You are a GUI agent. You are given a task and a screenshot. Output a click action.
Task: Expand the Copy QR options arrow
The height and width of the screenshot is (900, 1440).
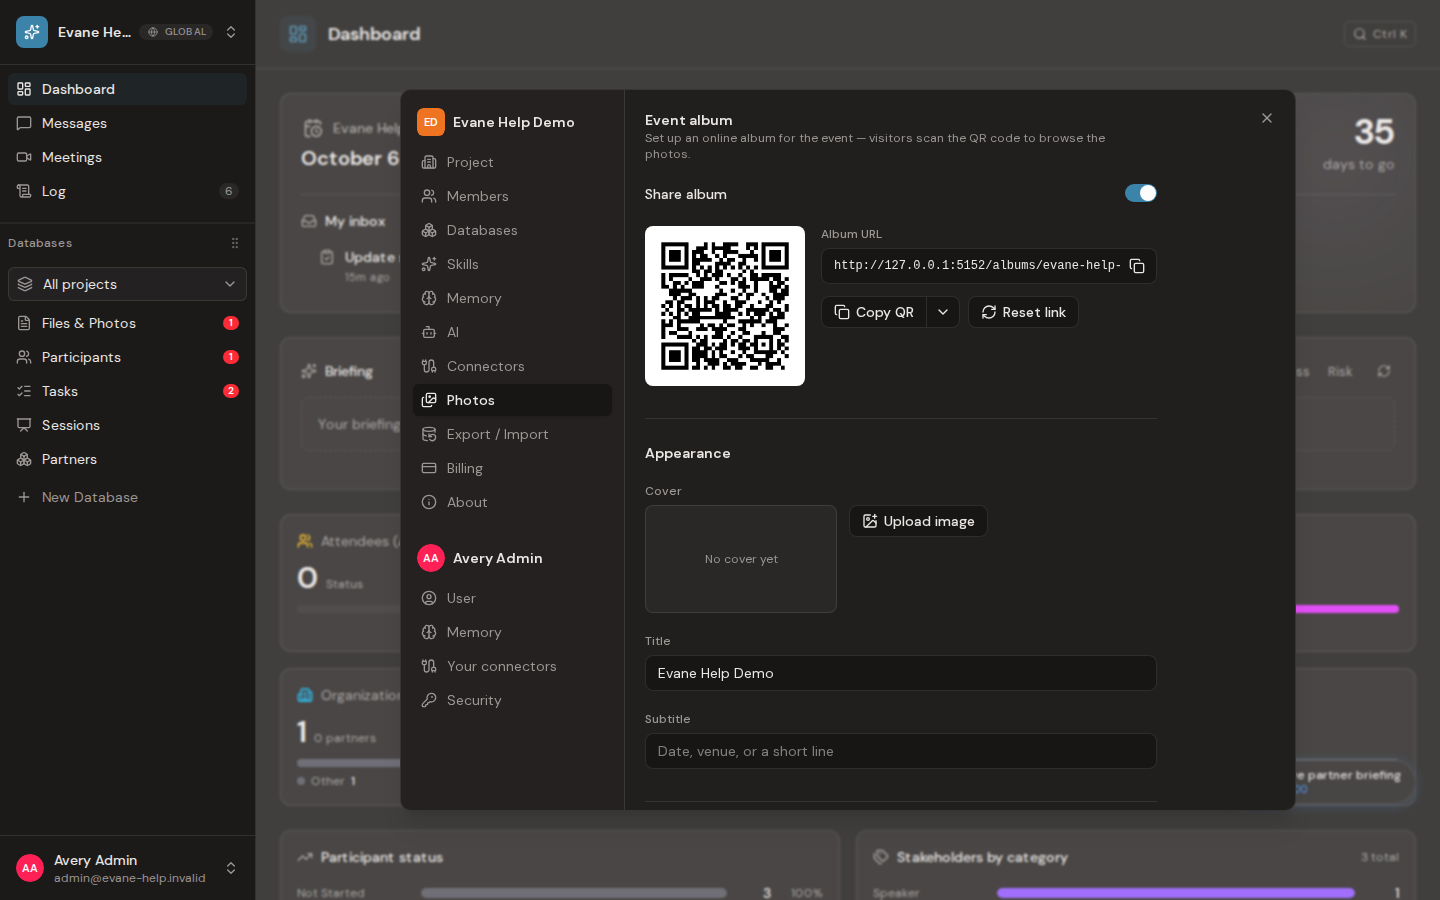coord(943,312)
